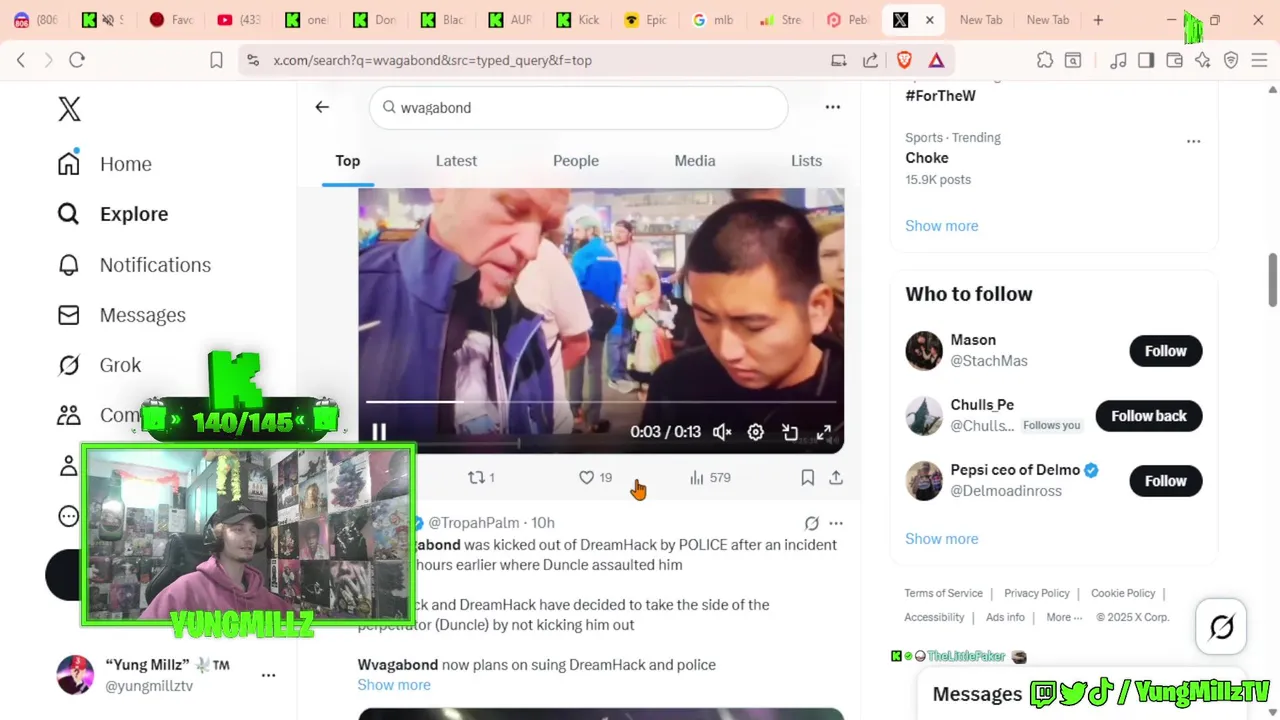Click the X logo in sidebar
This screenshot has height=720, width=1280.
click(x=69, y=109)
